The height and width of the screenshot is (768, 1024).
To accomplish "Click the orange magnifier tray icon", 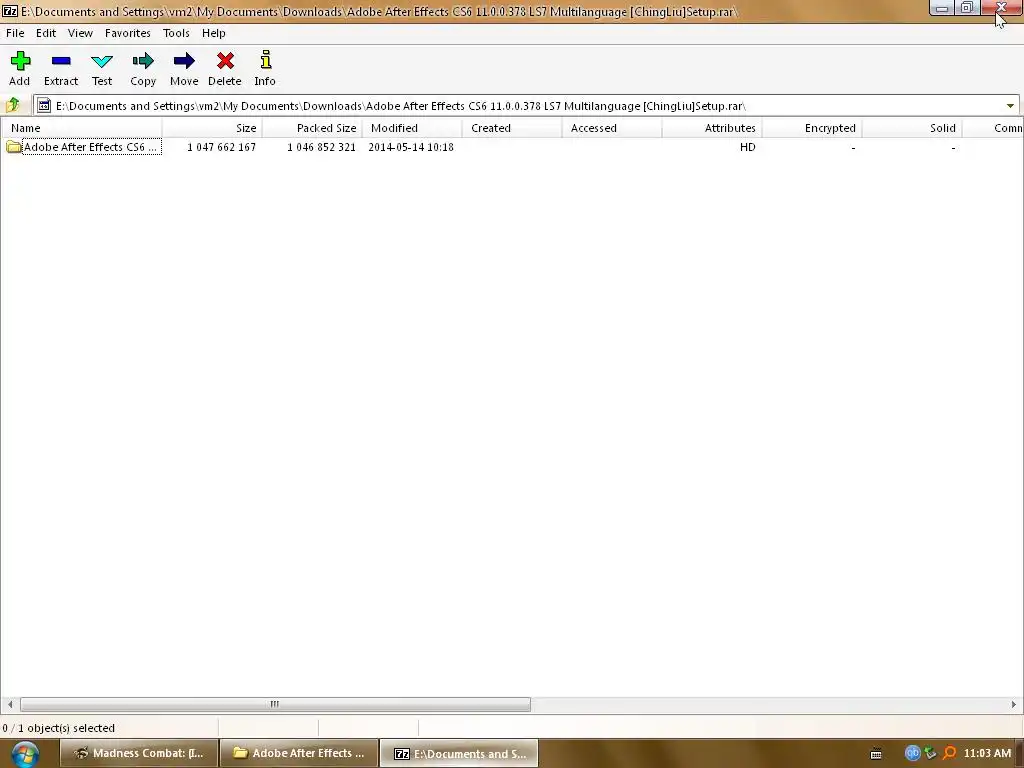I will point(949,753).
